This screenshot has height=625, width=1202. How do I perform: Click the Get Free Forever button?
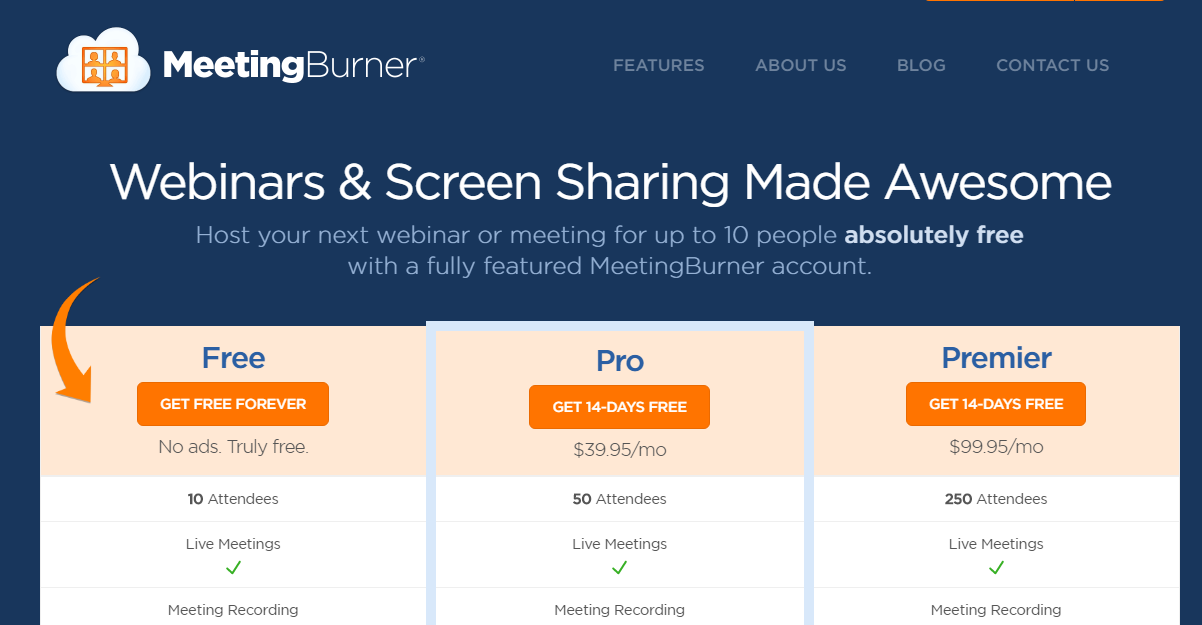click(x=233, y=404)
